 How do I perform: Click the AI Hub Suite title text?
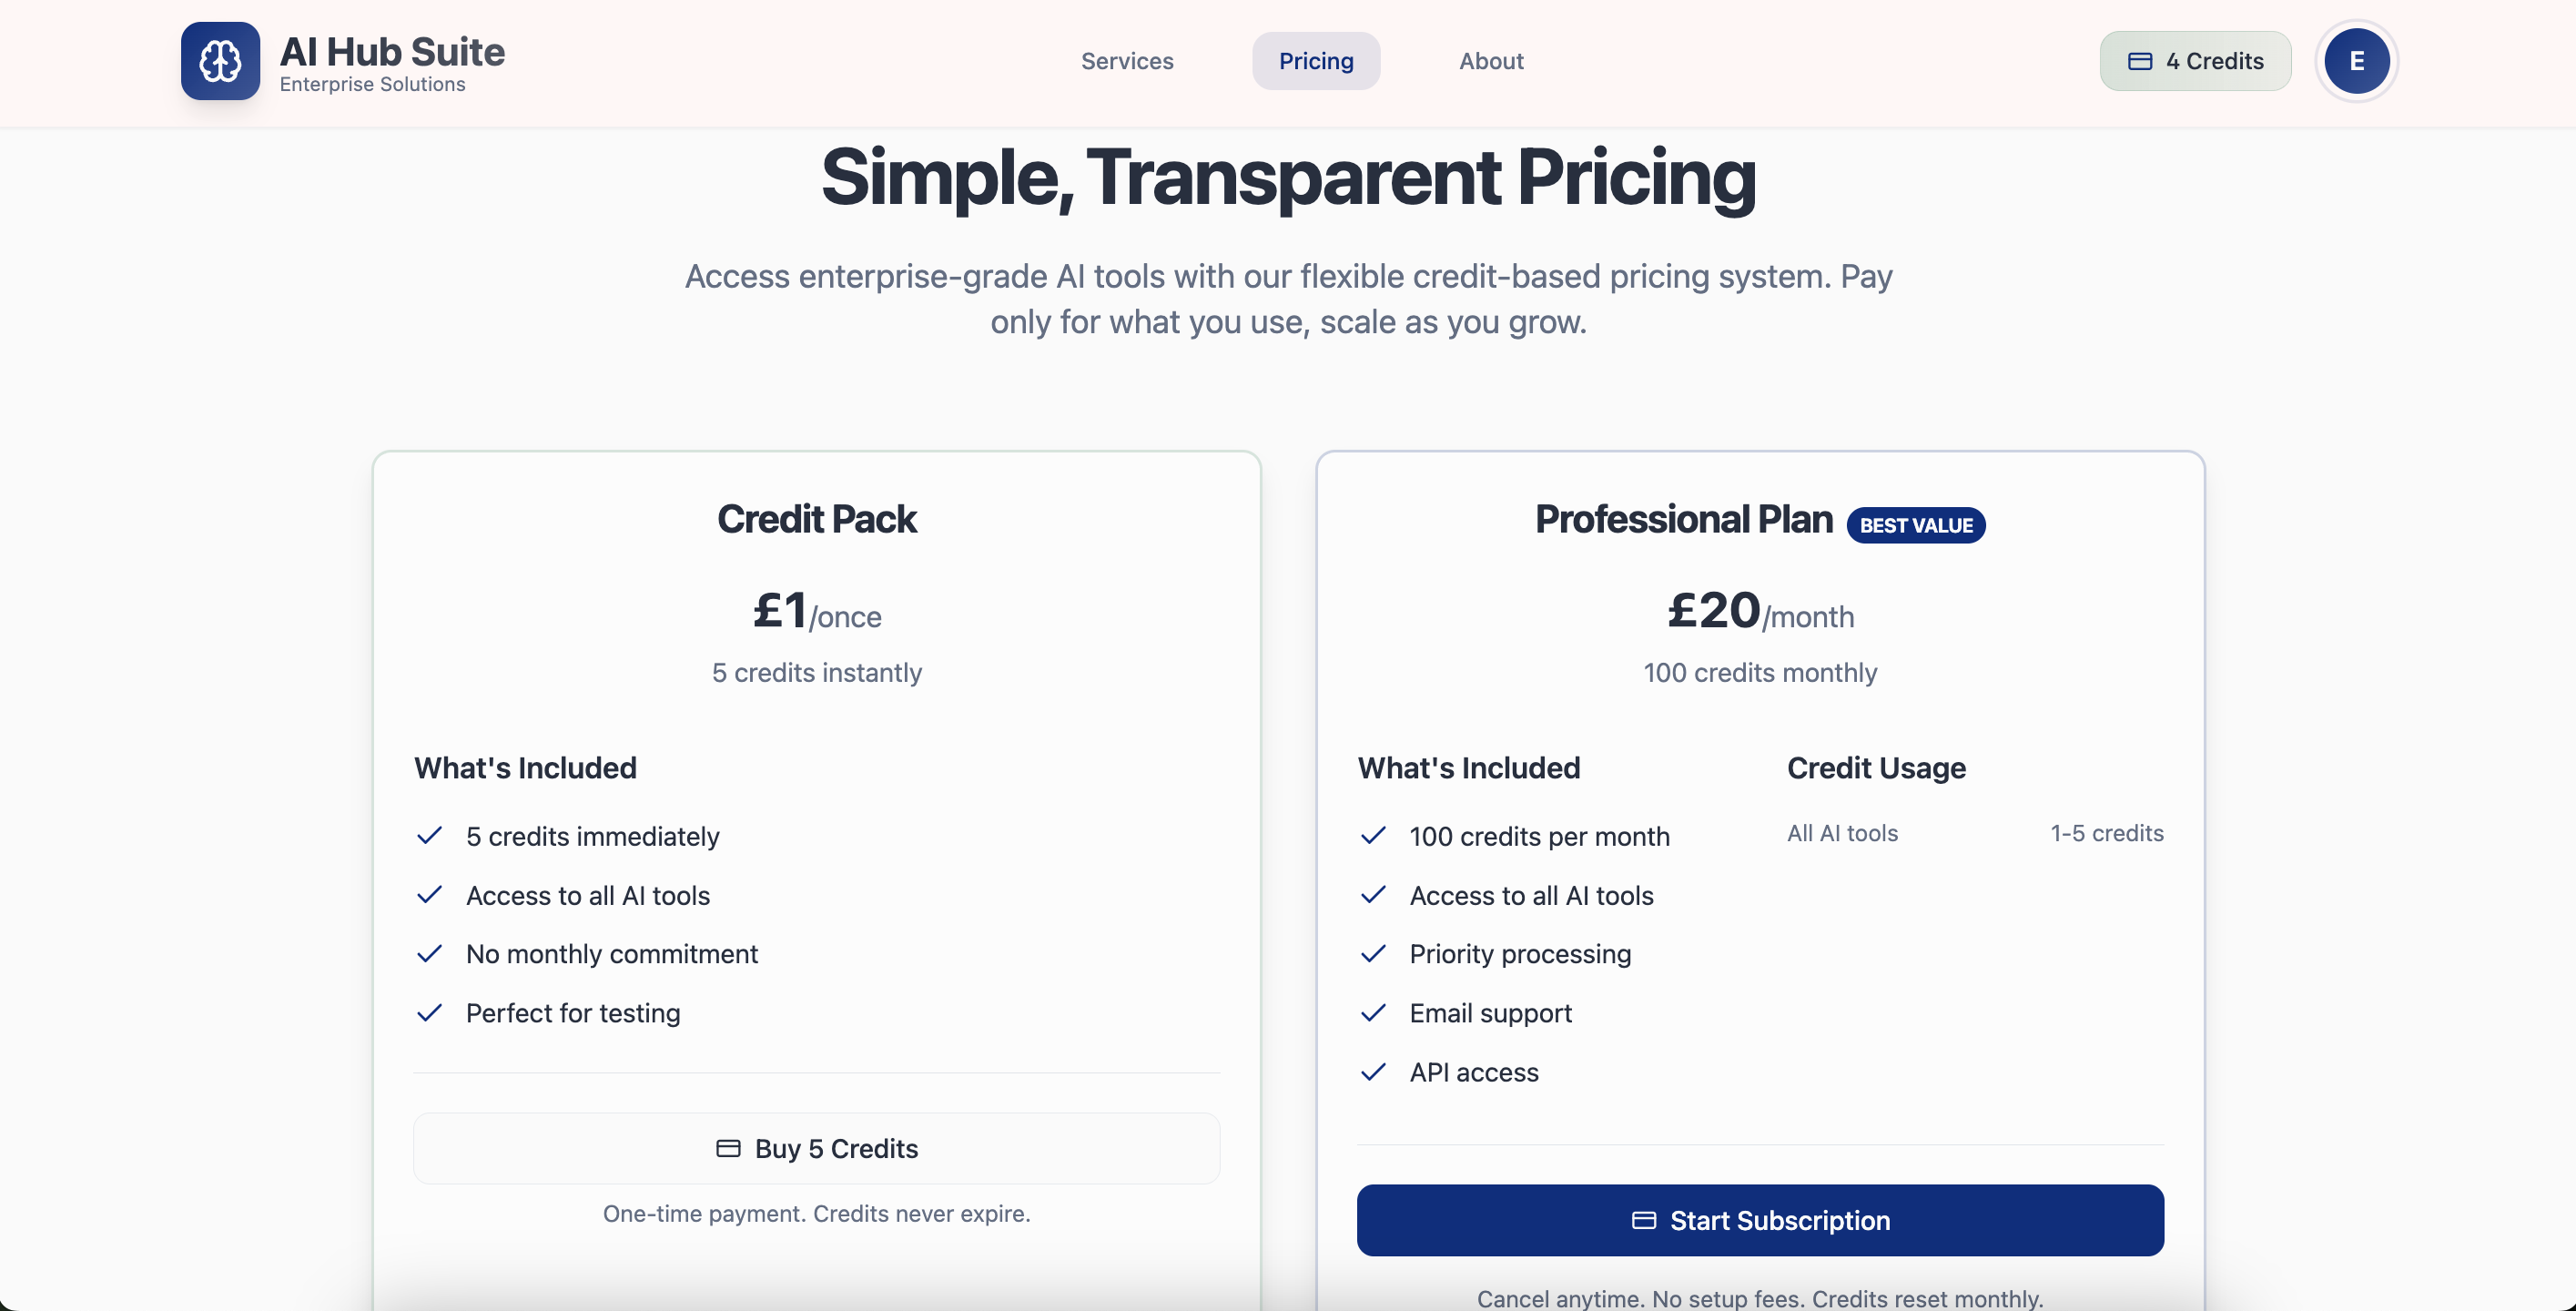pos(392,51)
